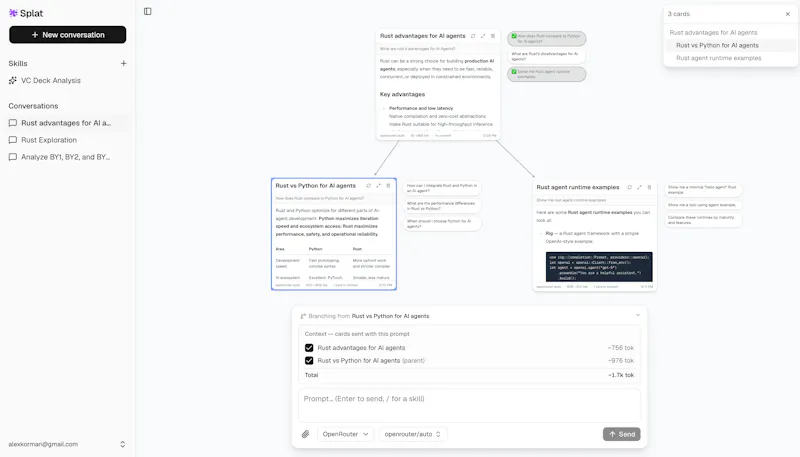The image size is (800, 457).
Task: Expand the 'Rust vs Python for AI agents' card
Action: (378, 186)
